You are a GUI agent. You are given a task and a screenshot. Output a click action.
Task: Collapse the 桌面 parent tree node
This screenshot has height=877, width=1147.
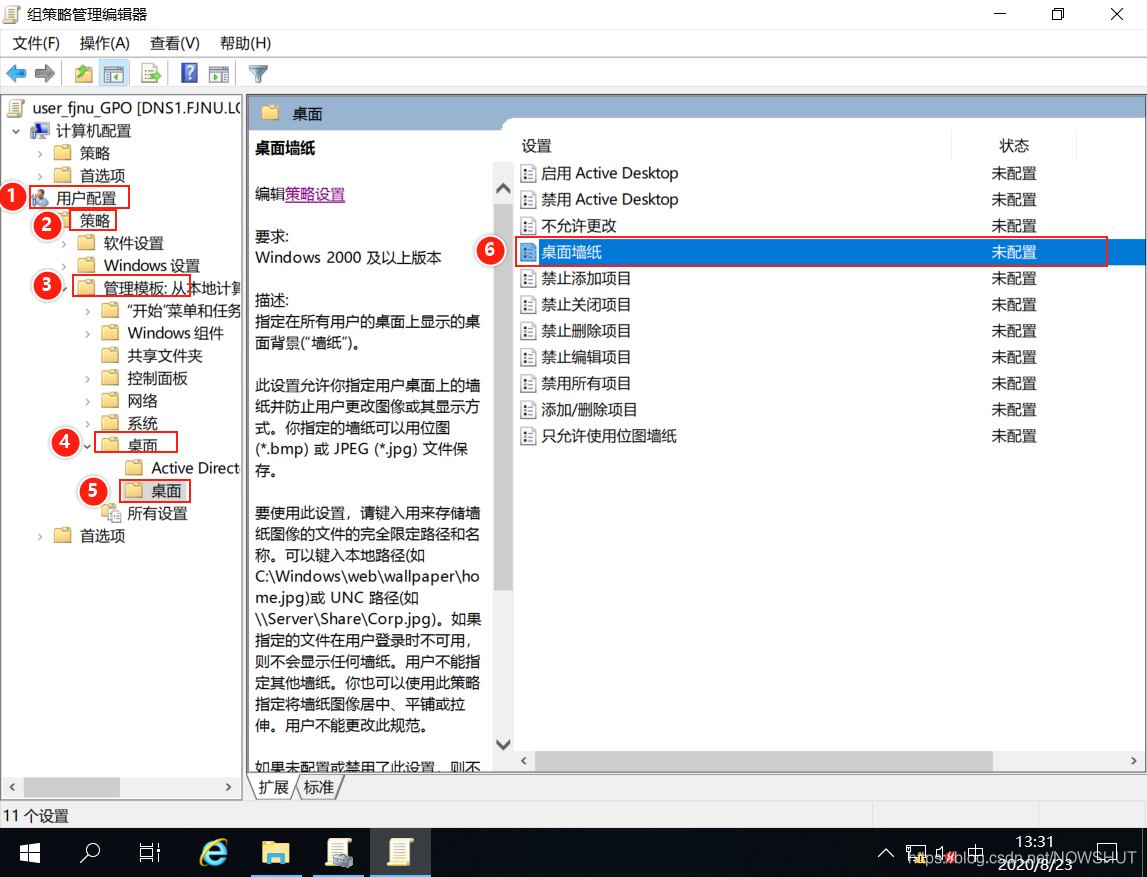pyautogui.click(x=88, y=446)
